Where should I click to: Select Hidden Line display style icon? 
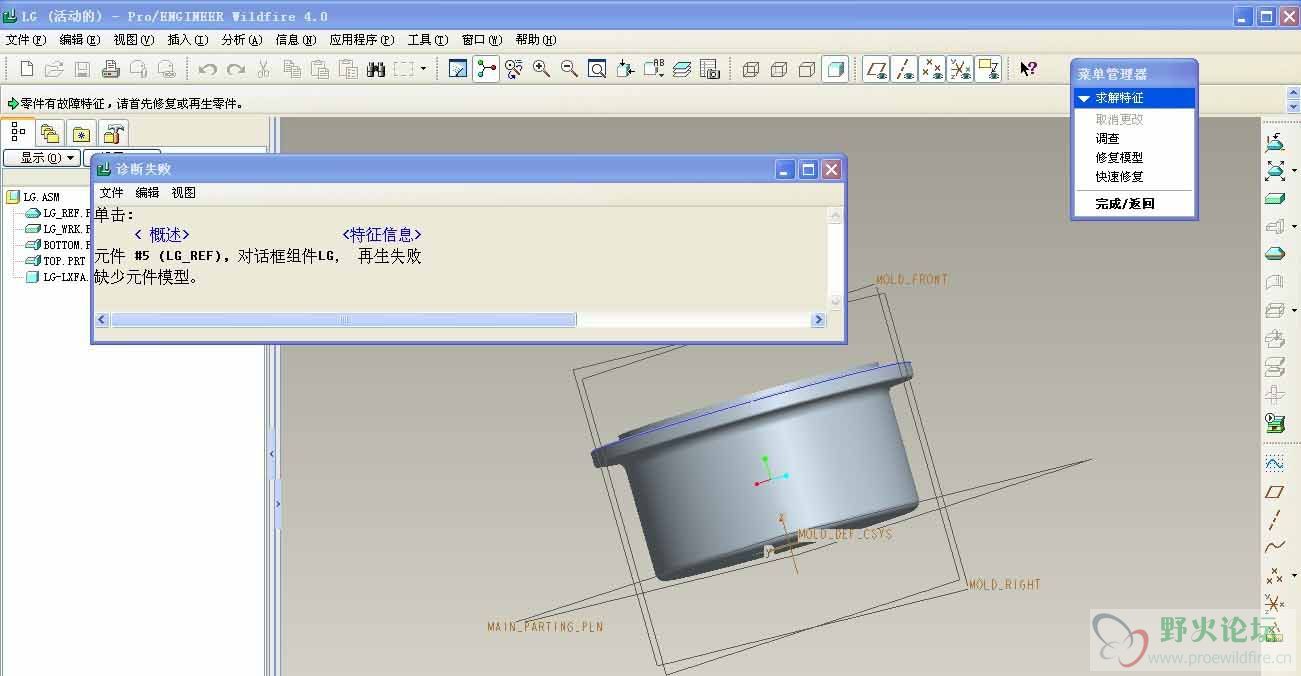click(780, 69)
